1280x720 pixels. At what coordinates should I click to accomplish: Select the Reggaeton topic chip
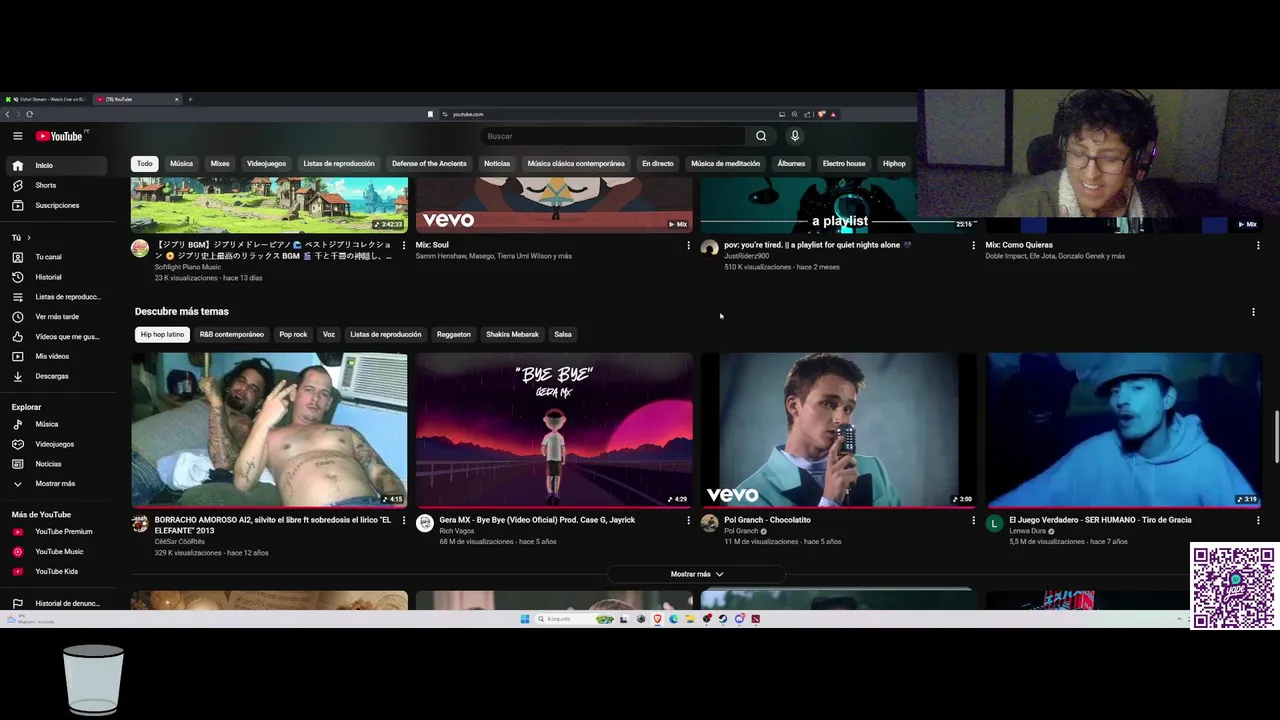point(453,334)
